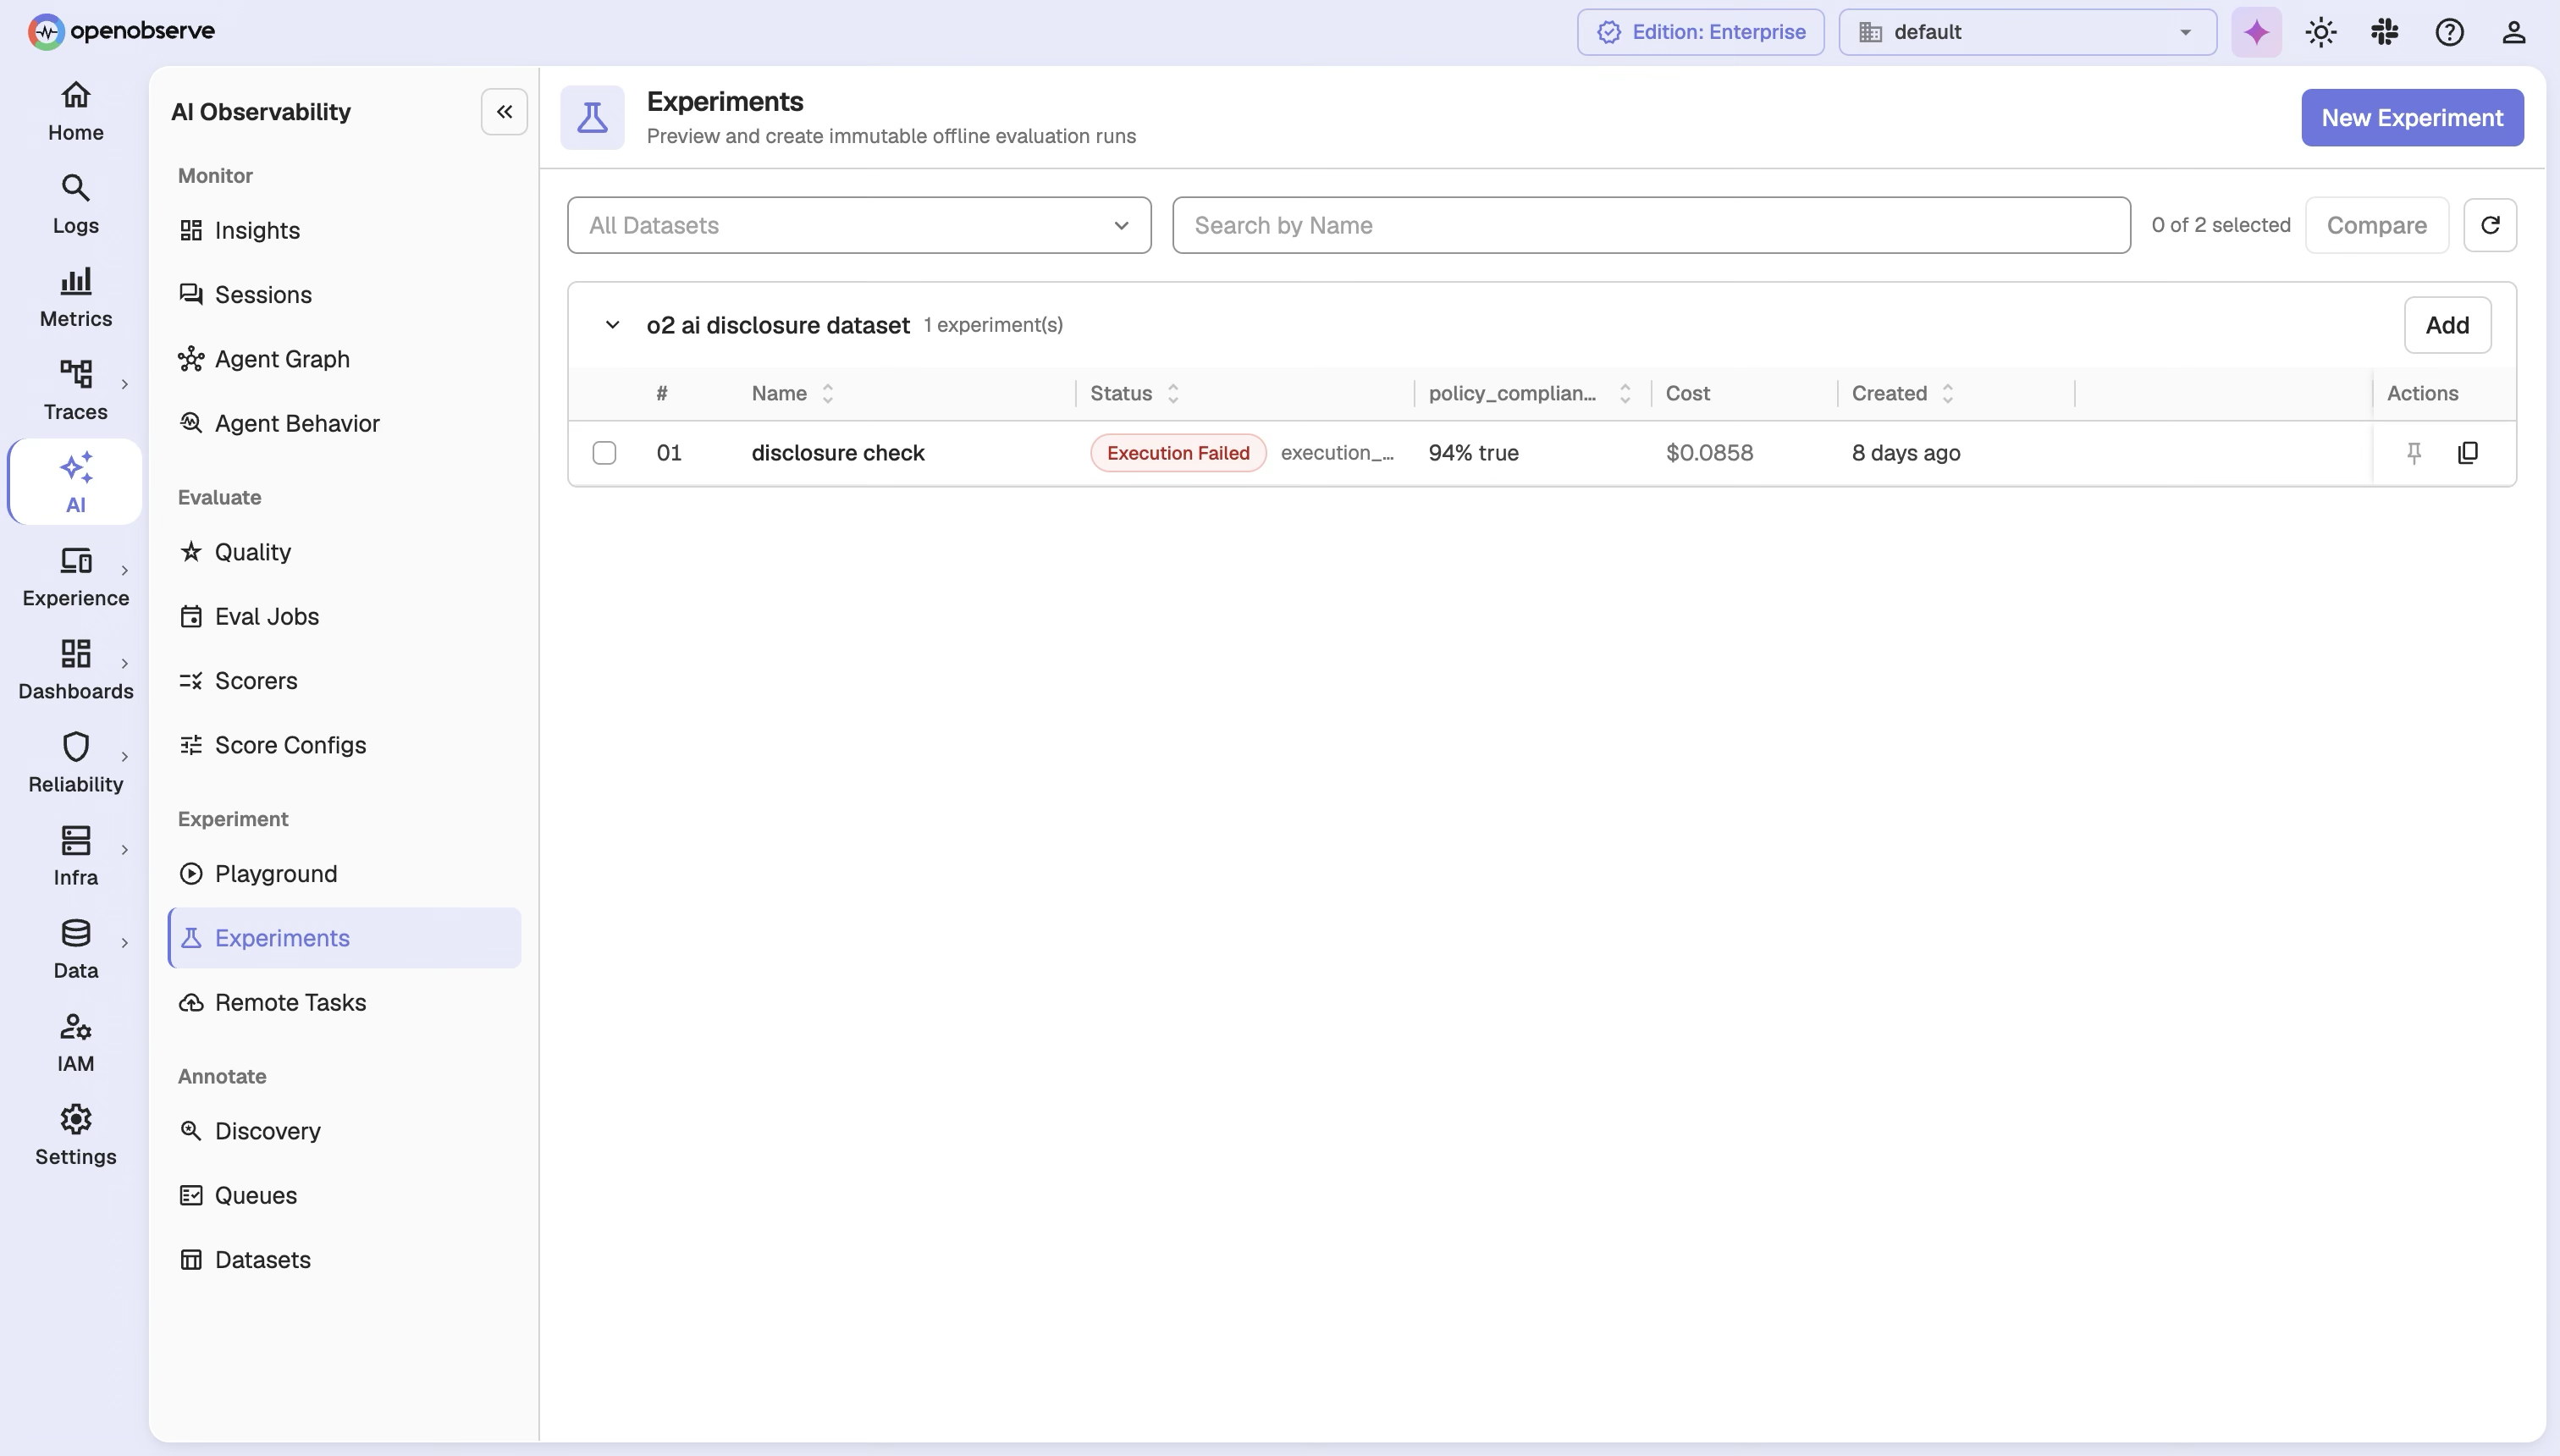Open Settings in the left rail
This screenshot has width=2560, height=1456.
point(76,1135)
